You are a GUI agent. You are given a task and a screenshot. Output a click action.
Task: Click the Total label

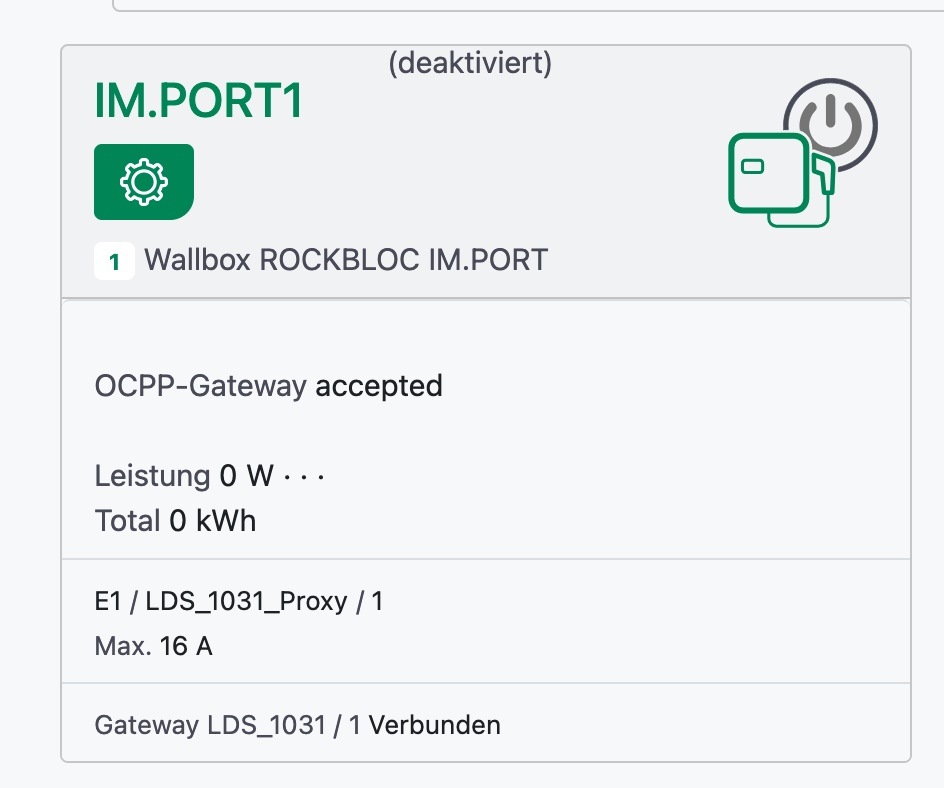coord(127,520)
